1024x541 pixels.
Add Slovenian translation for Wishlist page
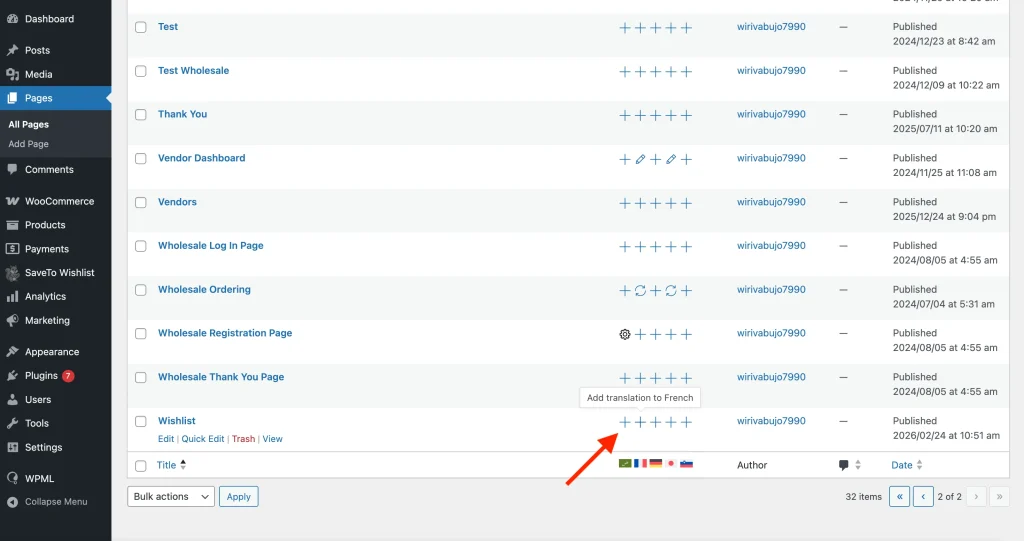pyautogui.click(x=686, y=422)
